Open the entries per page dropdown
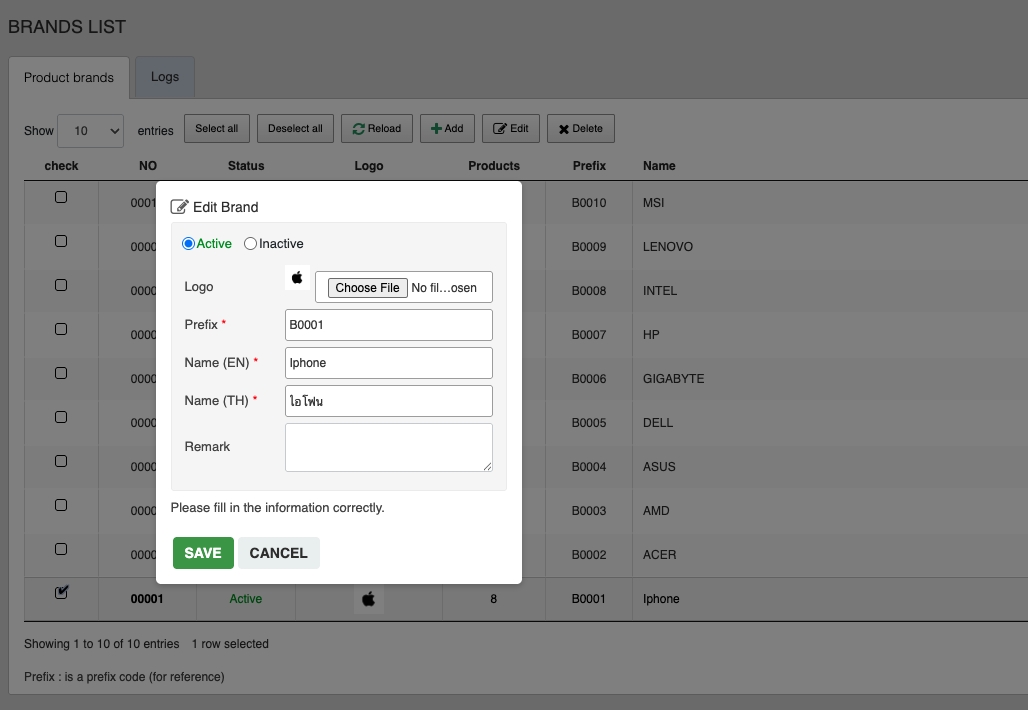This screenshot has width=1028, height=710. pos(90,130)
